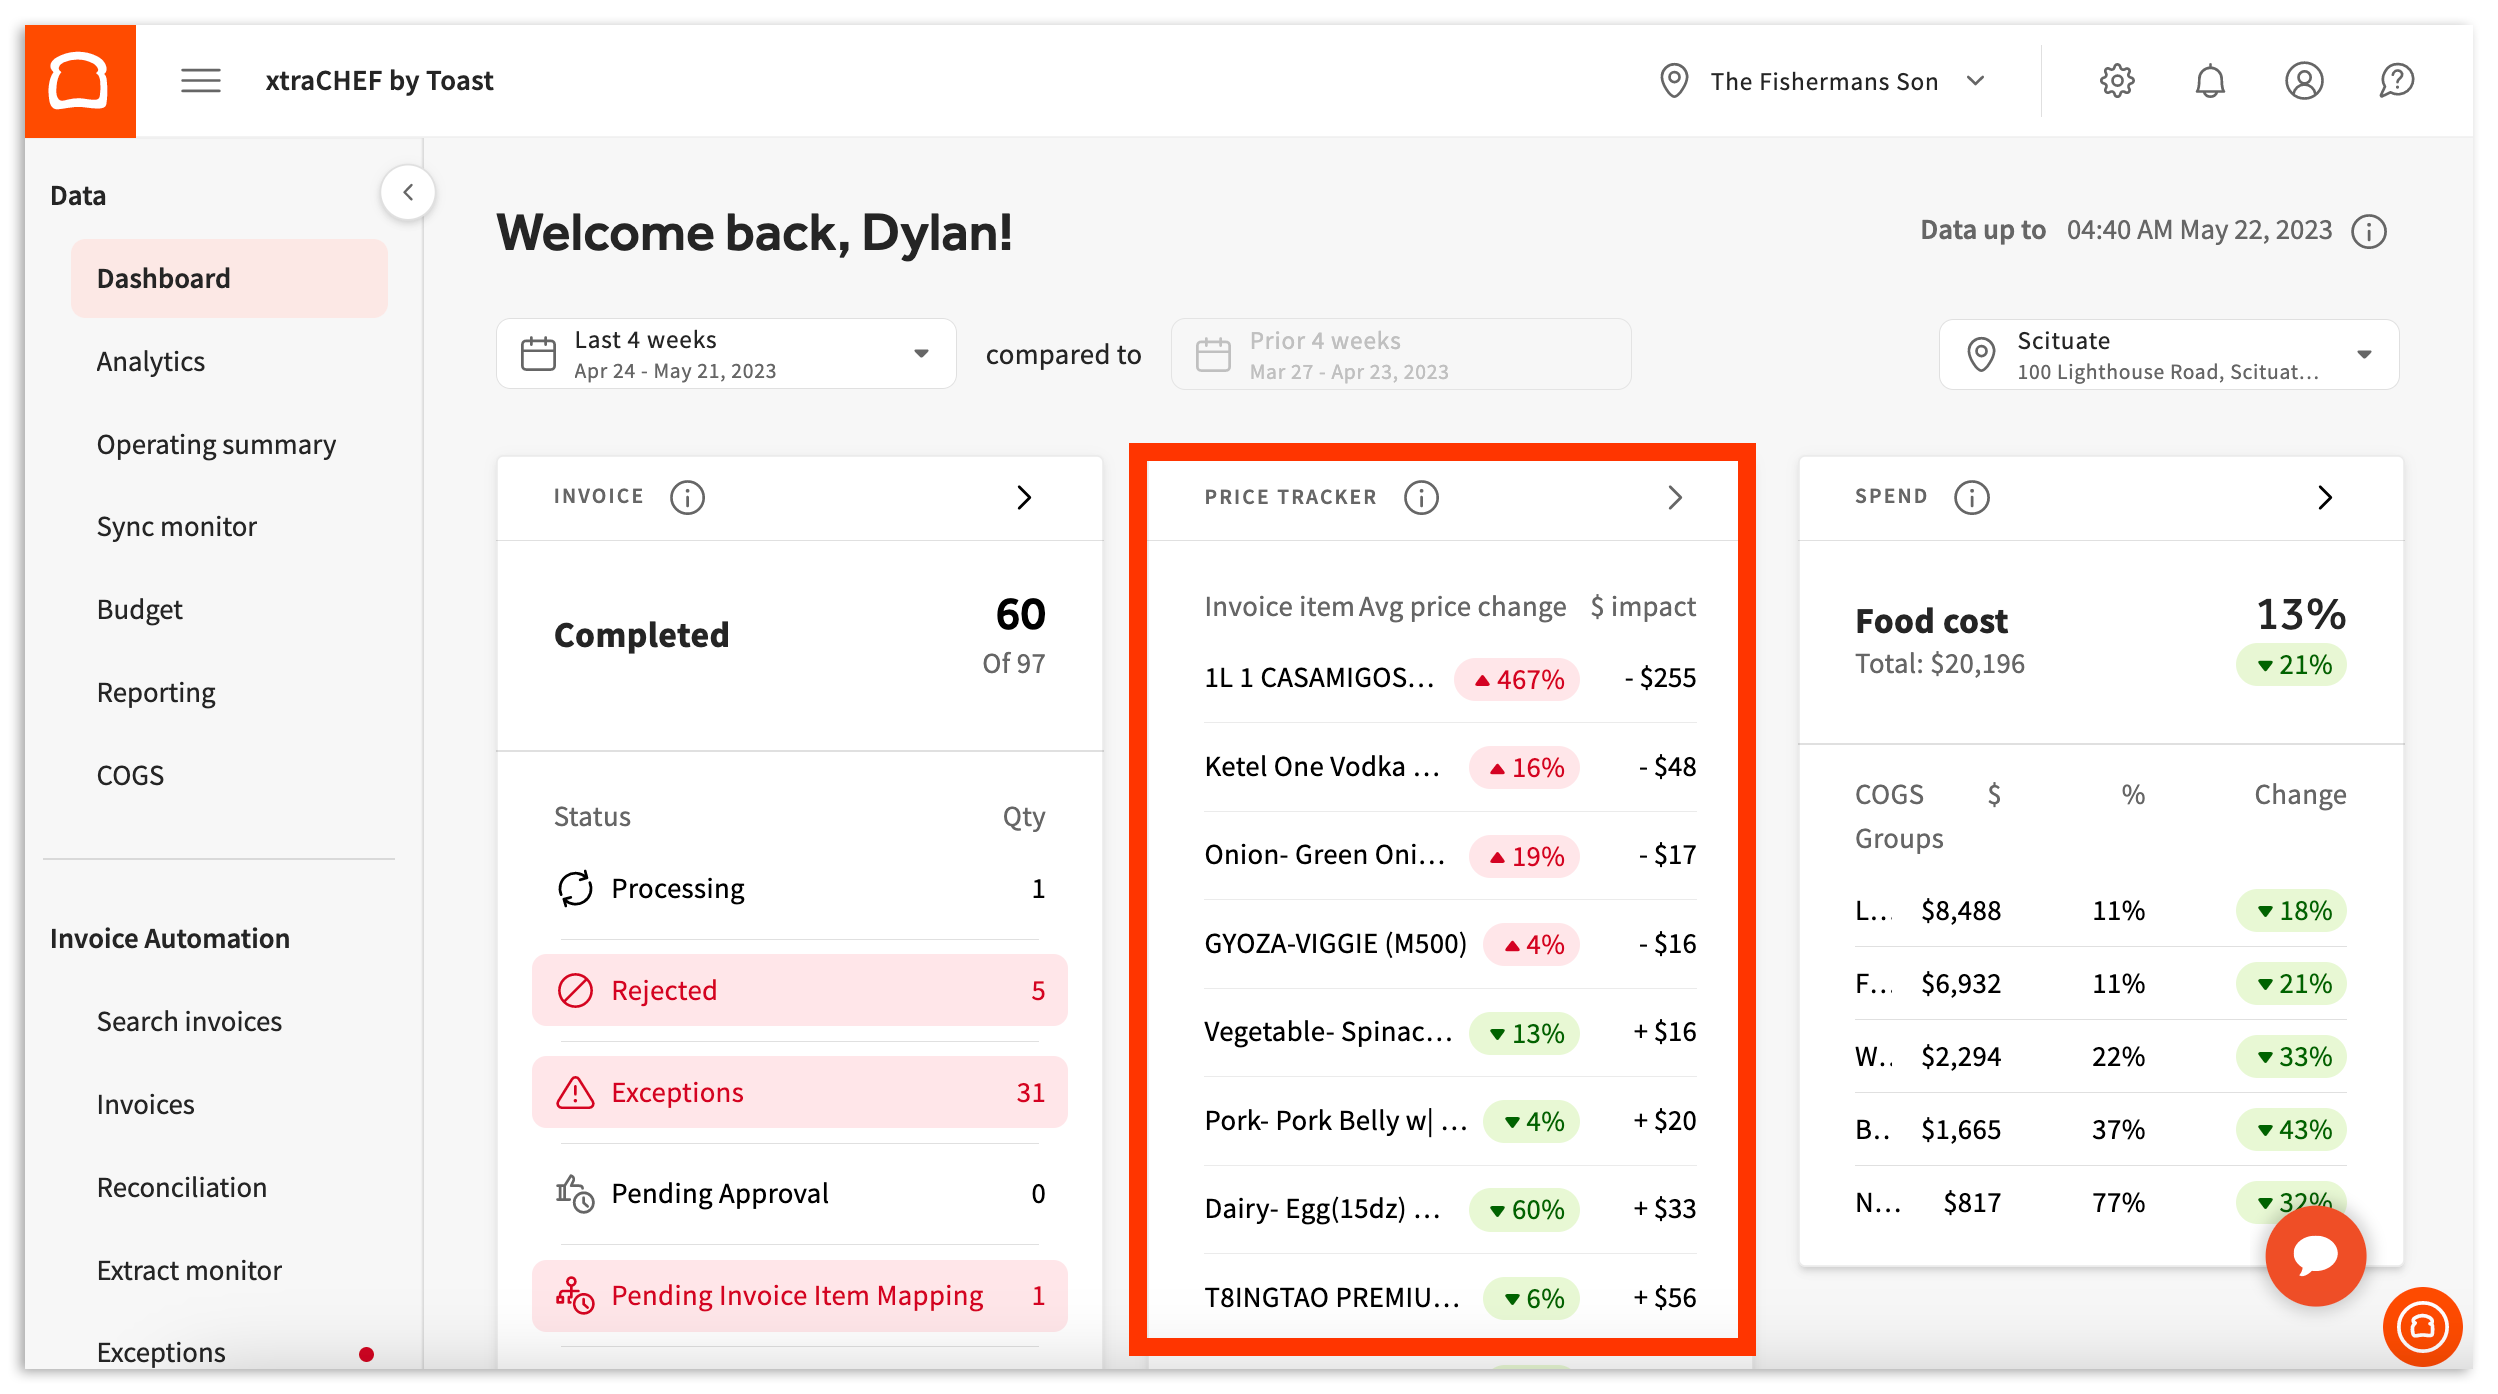2498x1394 pixels.
Task: Click the Toast logo icon
Action: pyautogui.click(x=79, y=80)
